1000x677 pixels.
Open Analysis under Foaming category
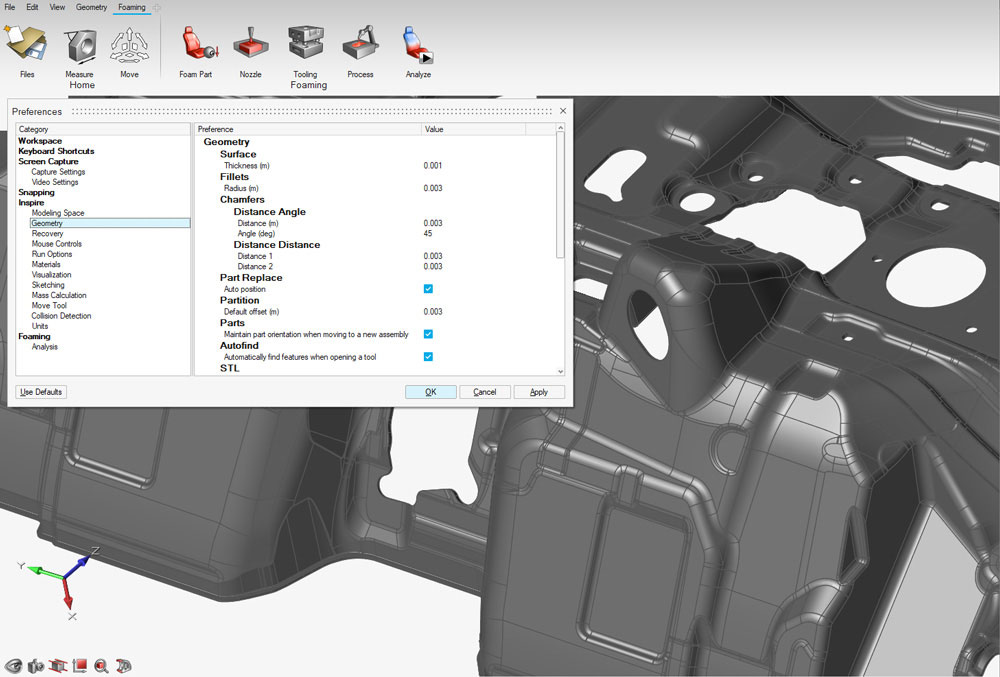tap(45, 347)
